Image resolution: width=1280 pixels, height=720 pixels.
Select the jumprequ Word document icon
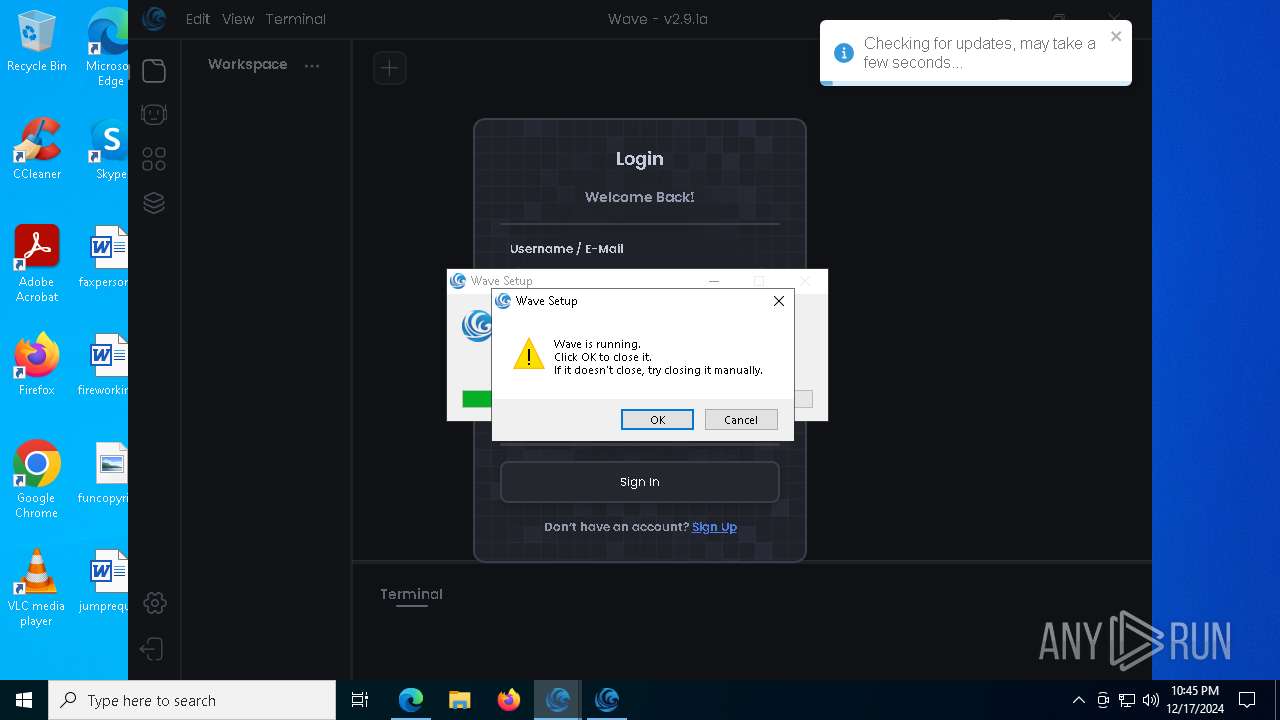point(105,581)
